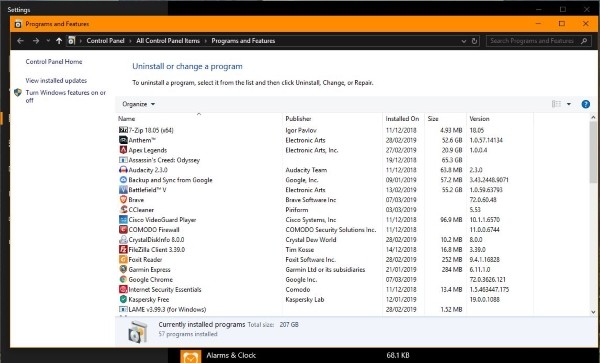
Task: Sort list by Publisher column header
Action: (333, 119)
